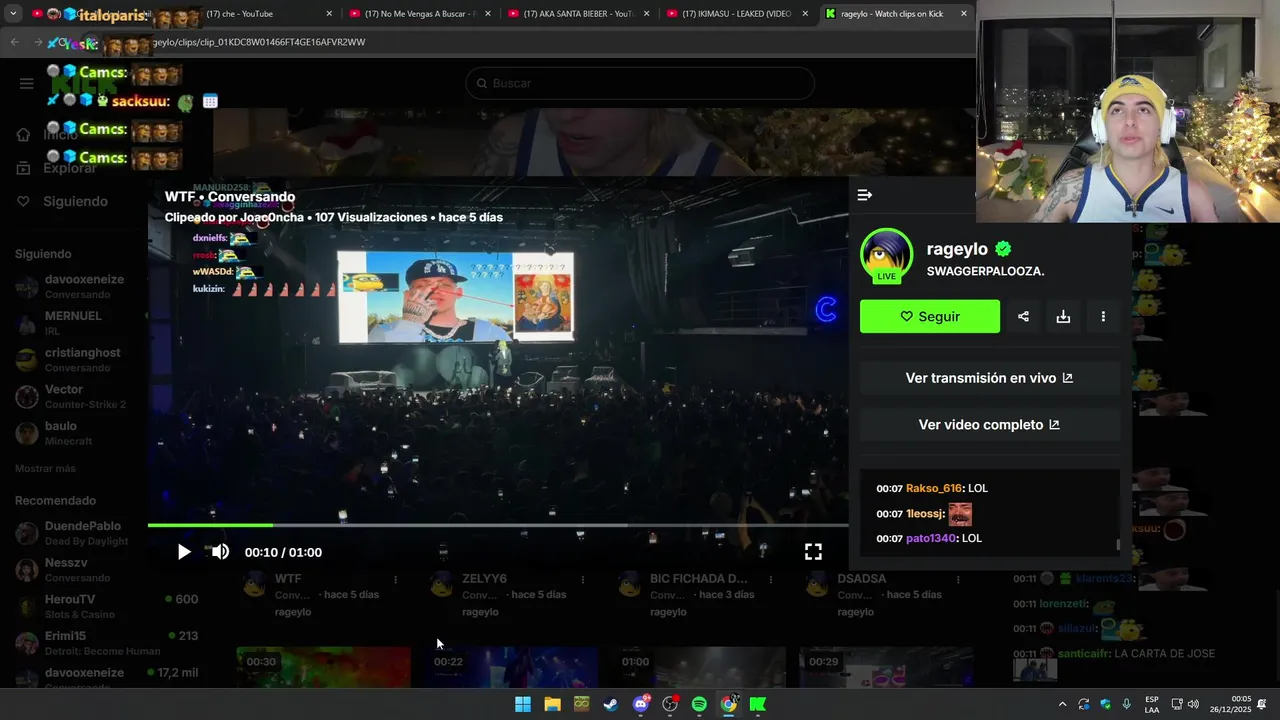Play the WTF clip
The height and width of the screenshot is (720, 1280).
(x=184, y=552)
